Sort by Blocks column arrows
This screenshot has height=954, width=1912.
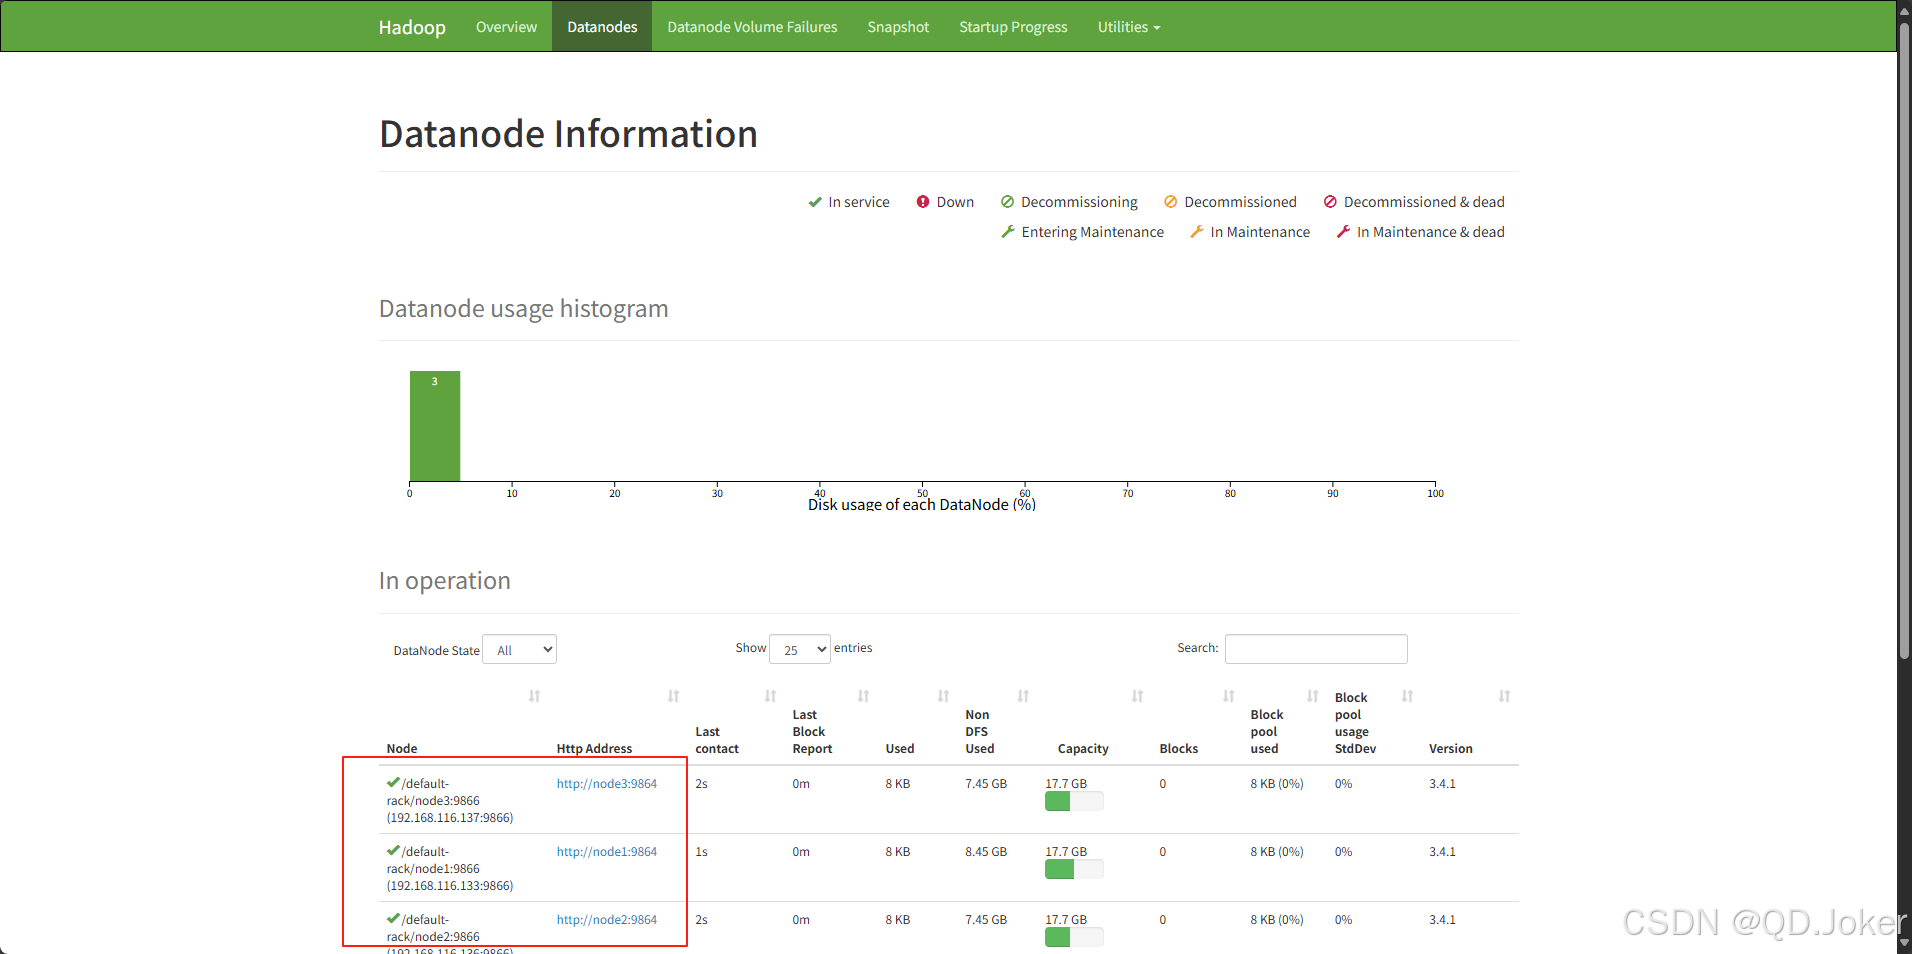[1228, 696]
